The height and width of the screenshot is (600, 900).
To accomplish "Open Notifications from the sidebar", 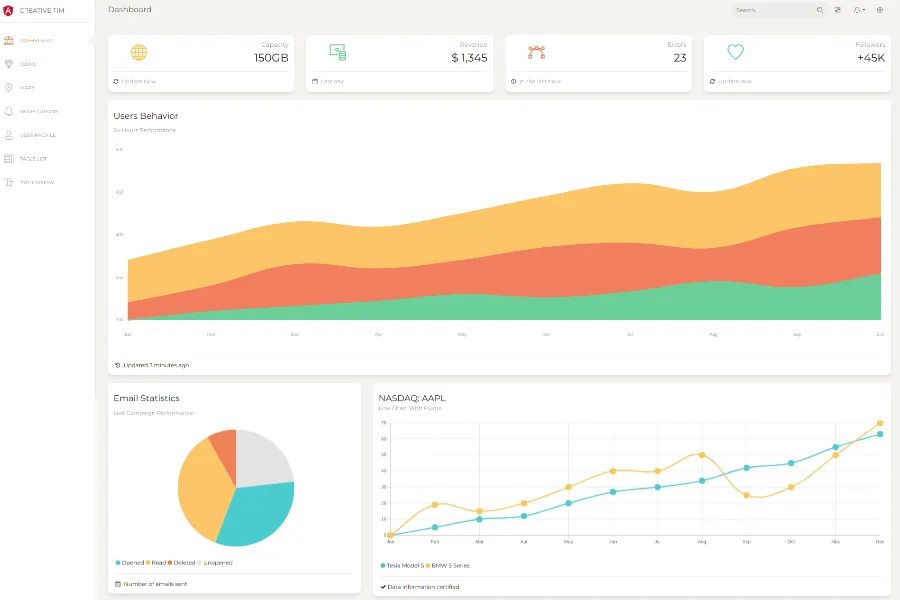I will point(38,111).
